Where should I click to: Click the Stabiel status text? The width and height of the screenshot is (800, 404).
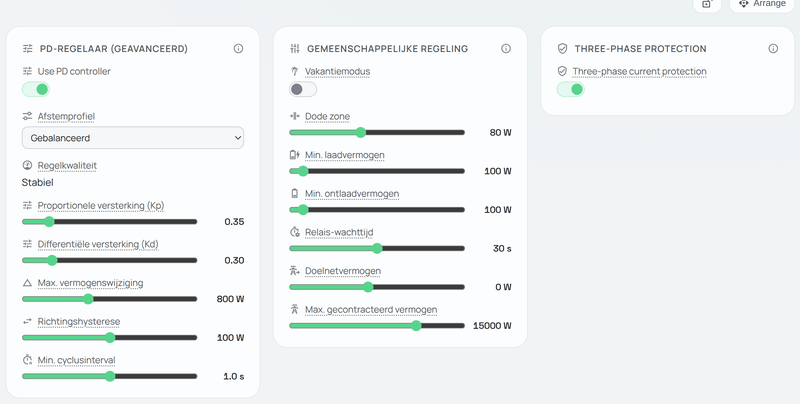pos(37,183)
